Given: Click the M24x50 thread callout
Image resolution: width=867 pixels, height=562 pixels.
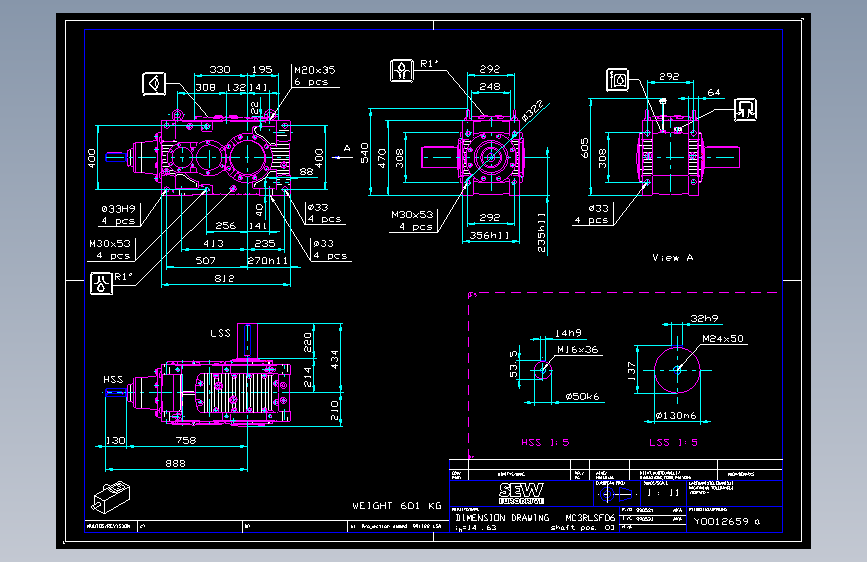Looking at the screenshot, I should coord(723,339).
